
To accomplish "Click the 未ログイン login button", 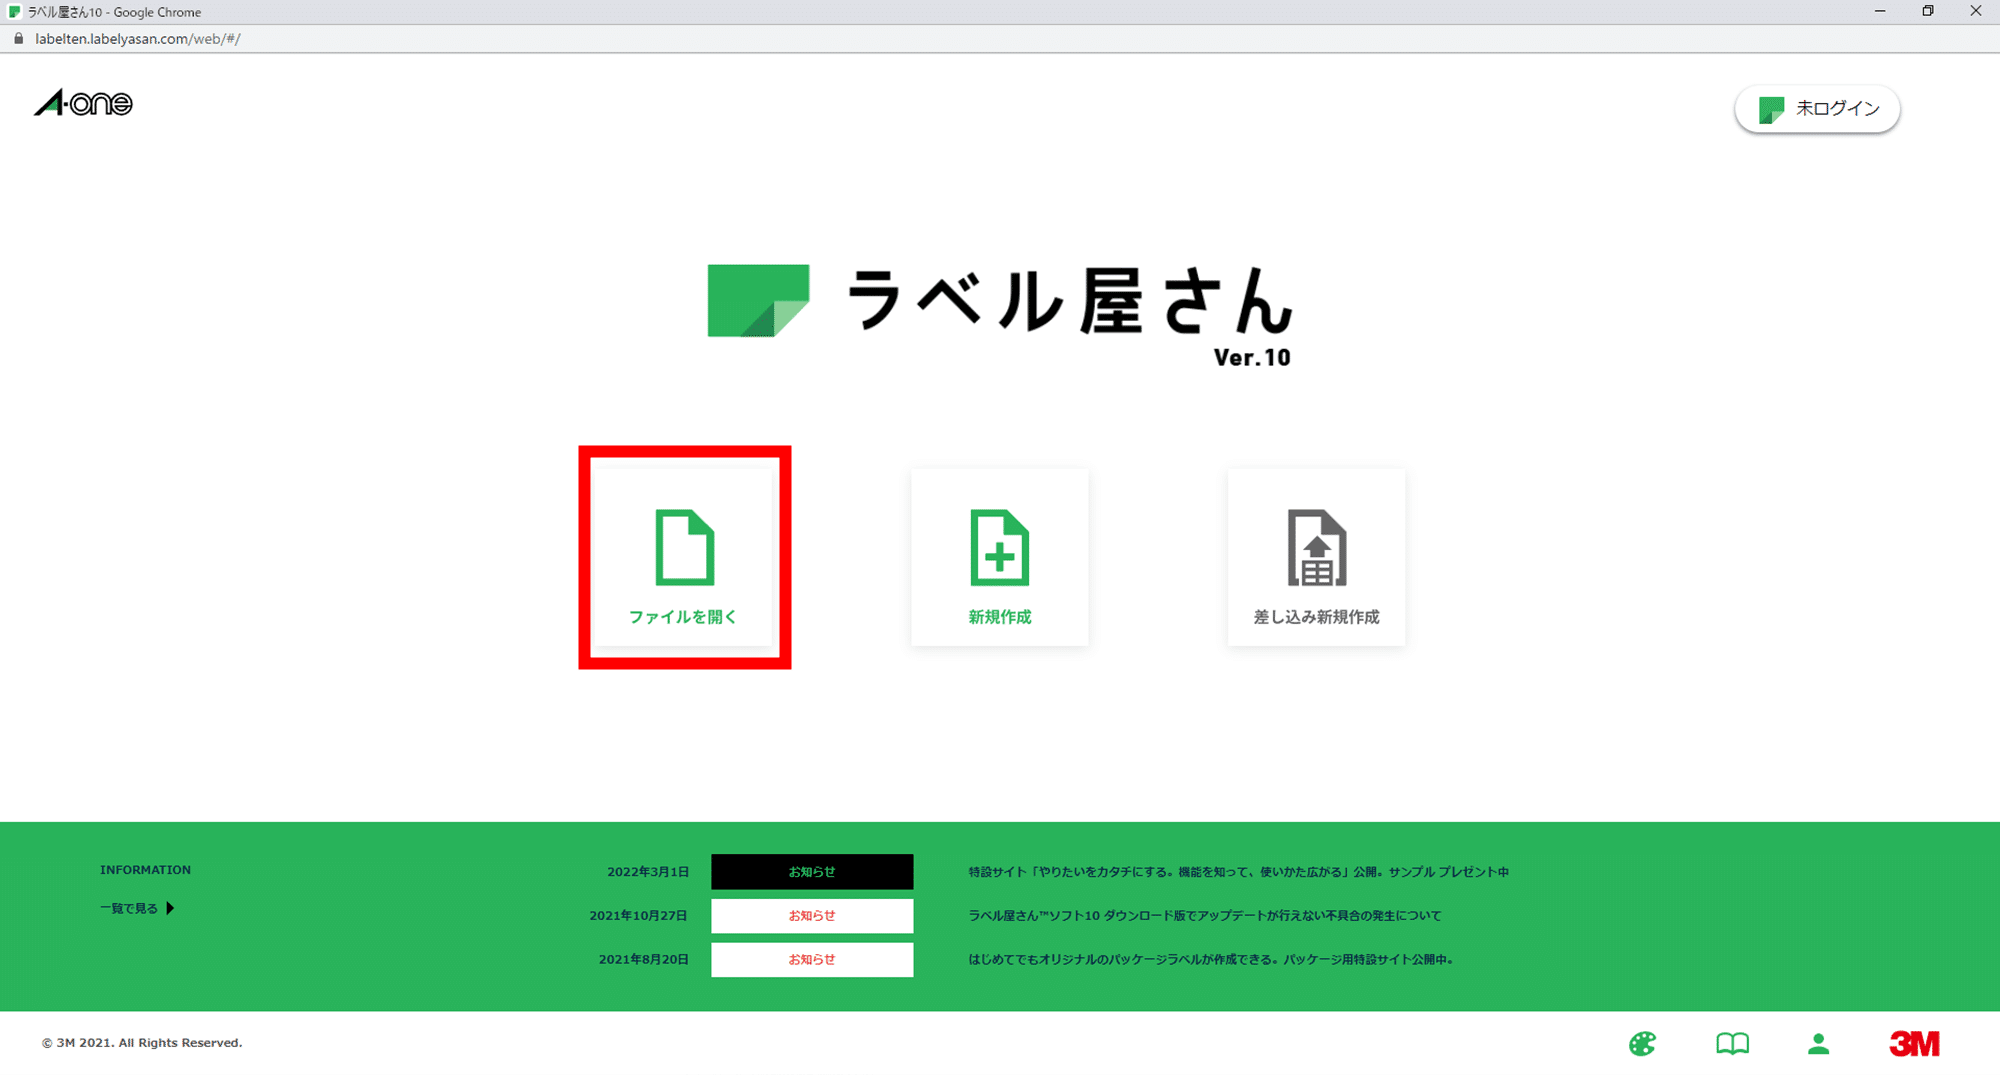I will (x=1817, y=109).
